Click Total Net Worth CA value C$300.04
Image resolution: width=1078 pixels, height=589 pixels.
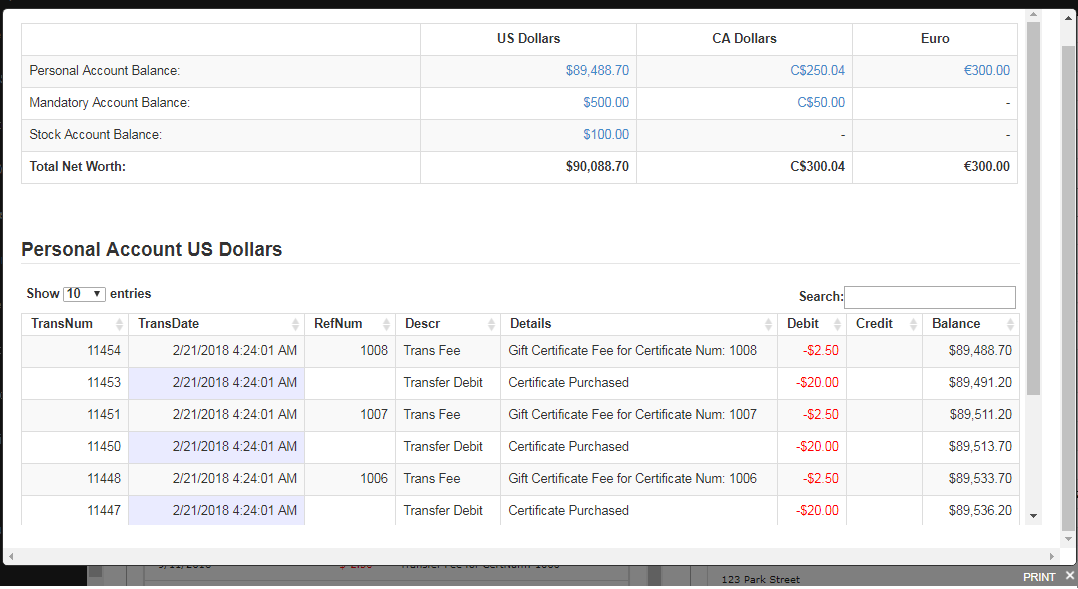click(x=817, y=166)
